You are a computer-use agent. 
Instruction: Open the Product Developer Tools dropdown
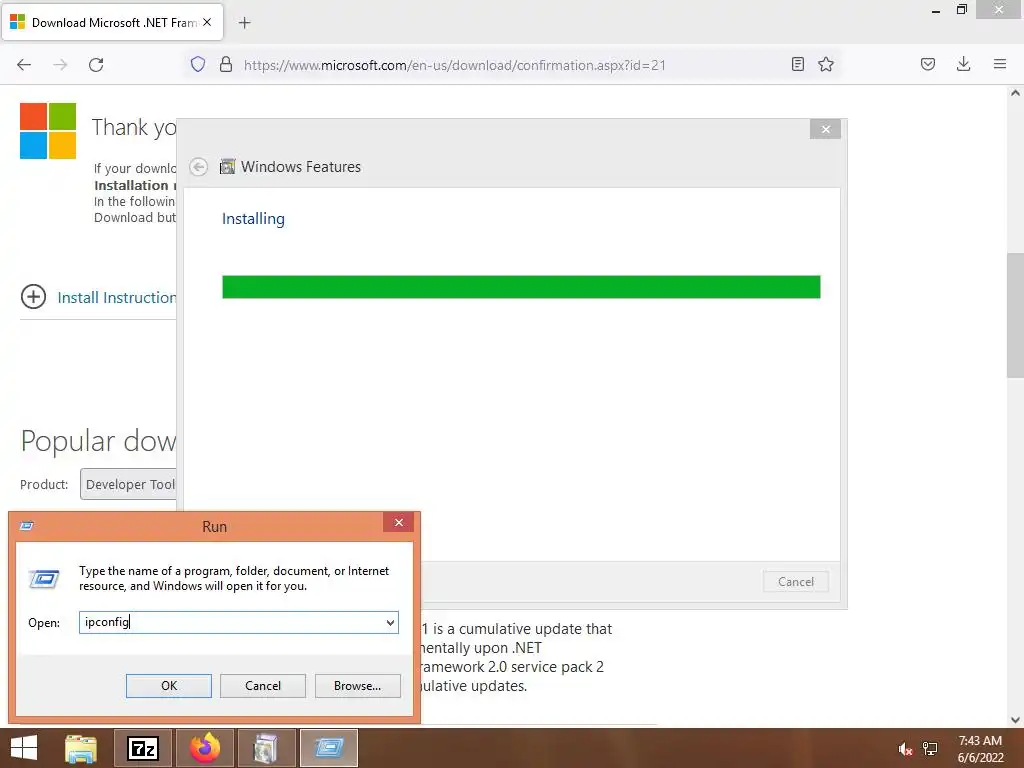click(129, 484)
